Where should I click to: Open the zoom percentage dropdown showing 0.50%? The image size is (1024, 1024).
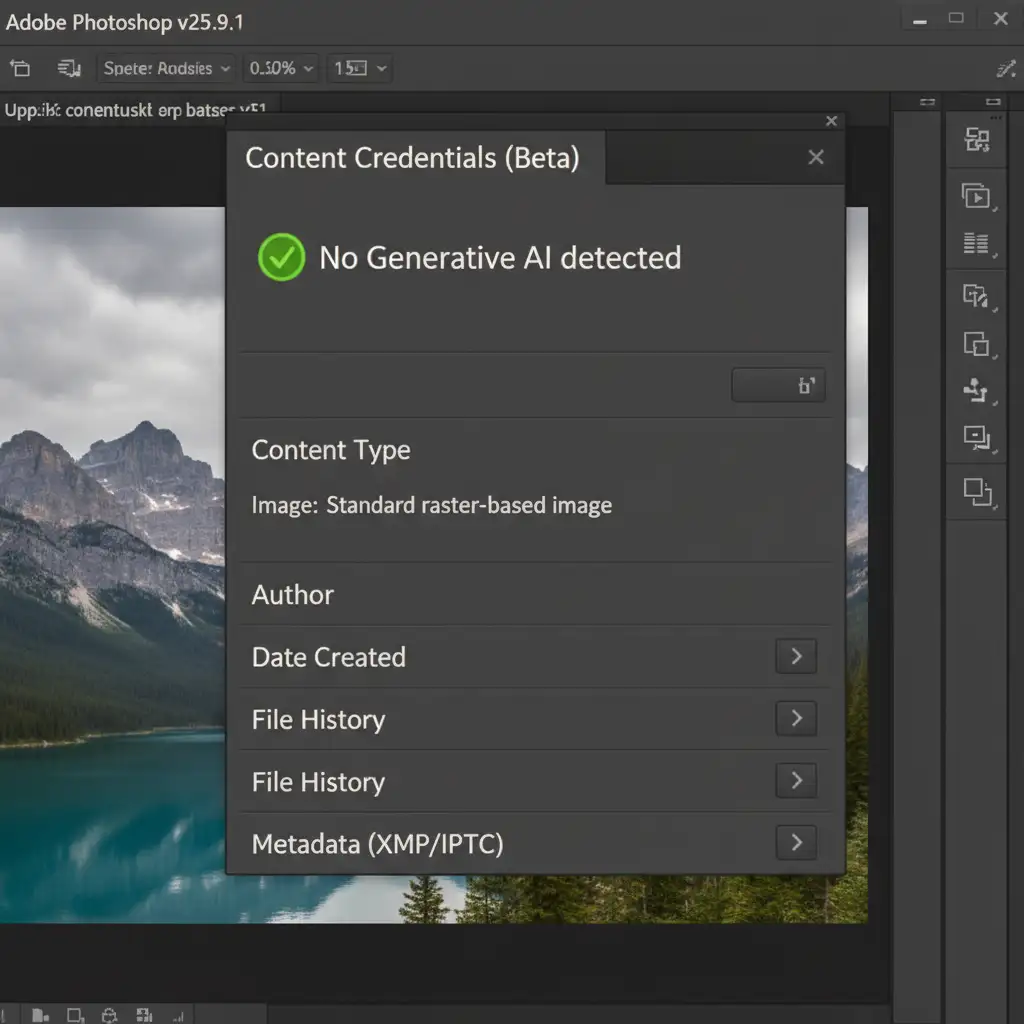pos(281,69)
